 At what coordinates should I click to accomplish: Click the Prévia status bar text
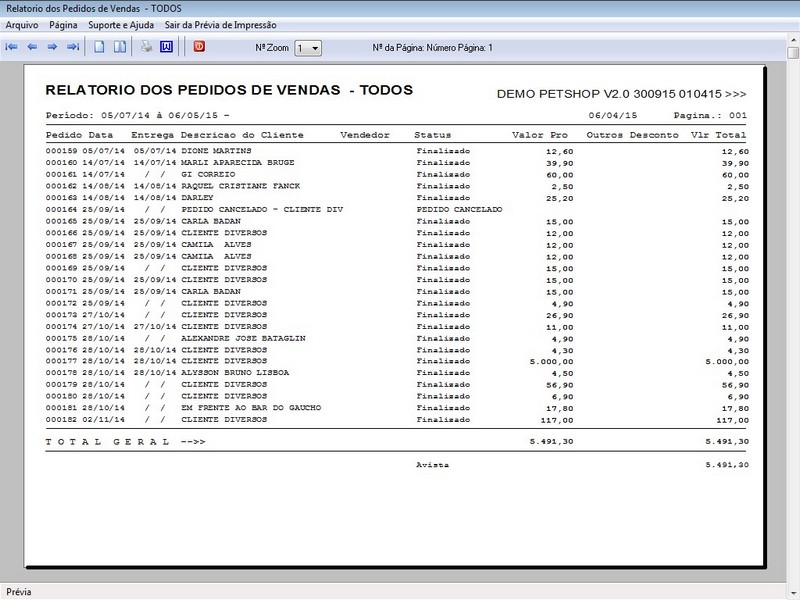(19, 592)
